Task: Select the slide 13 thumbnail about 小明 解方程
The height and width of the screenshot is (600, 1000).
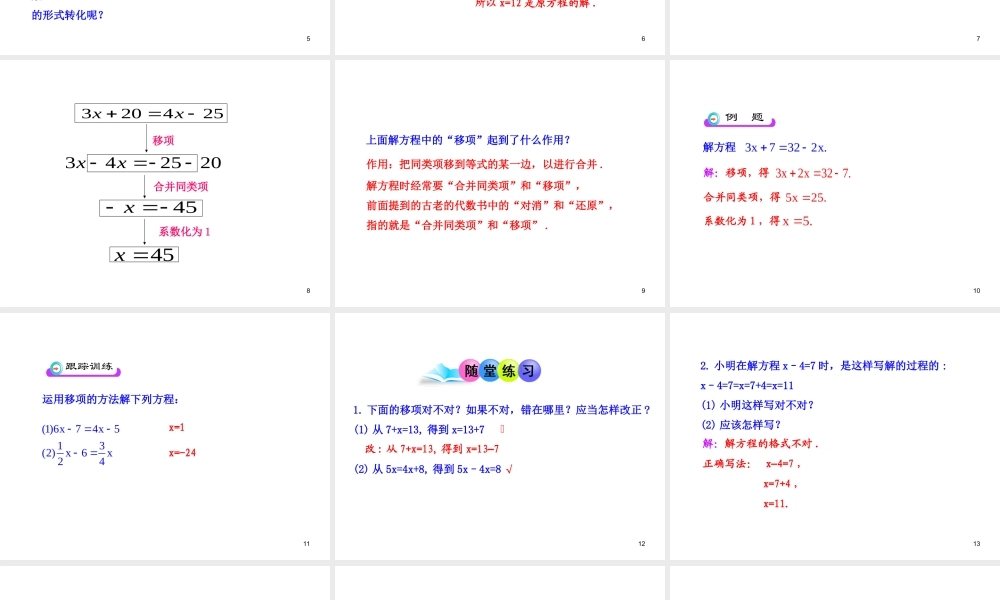Action: [834, 436]
